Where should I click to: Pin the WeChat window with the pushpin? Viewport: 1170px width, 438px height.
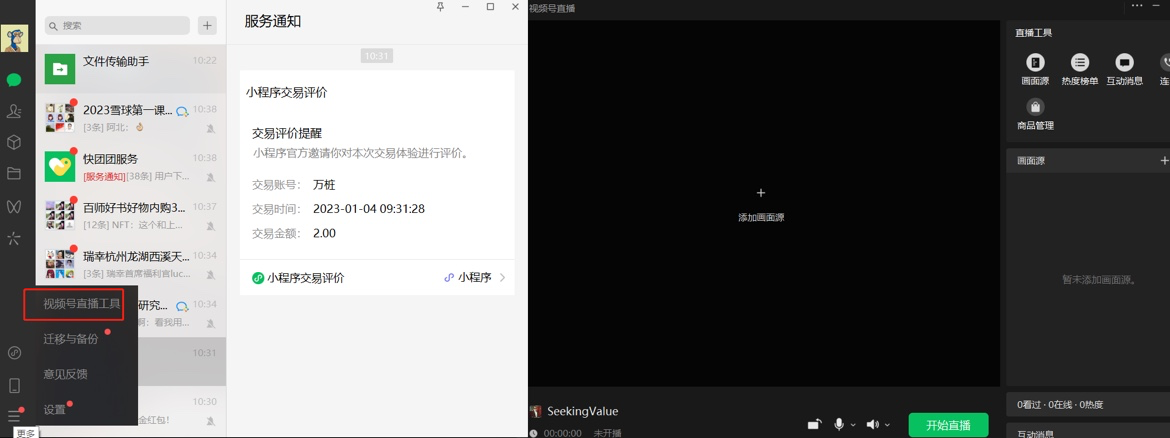pos(441,7)
